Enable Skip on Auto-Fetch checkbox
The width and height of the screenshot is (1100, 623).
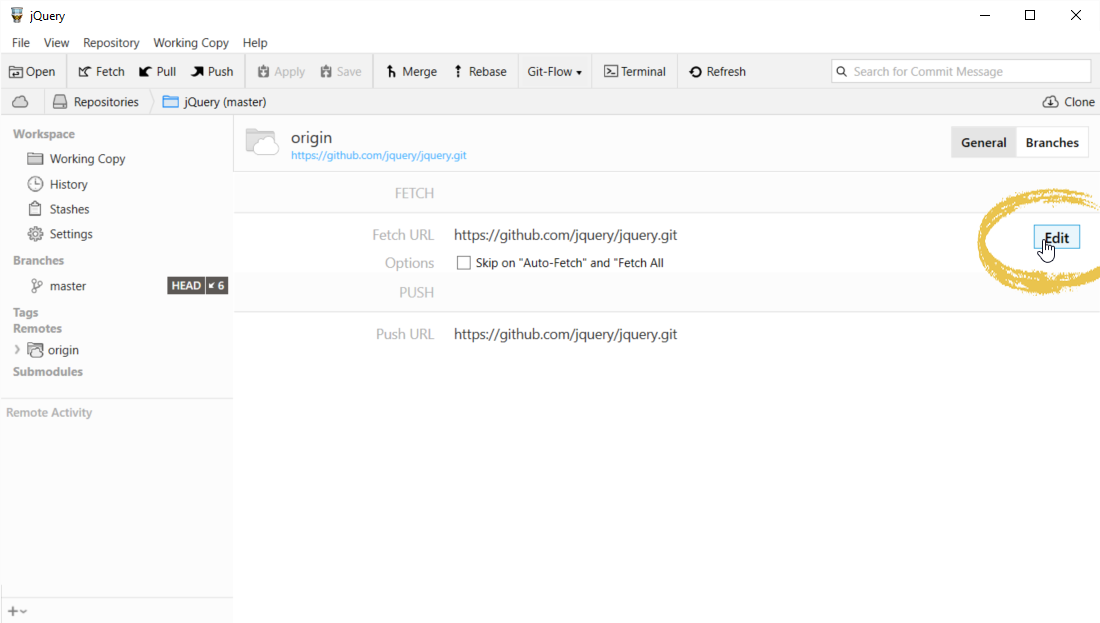464,263
